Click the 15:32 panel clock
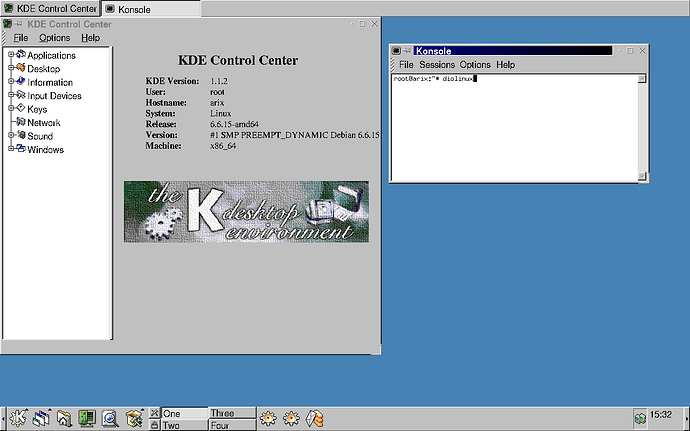The height and width of the screenshot is (431, 690). [x=661, y=415]
